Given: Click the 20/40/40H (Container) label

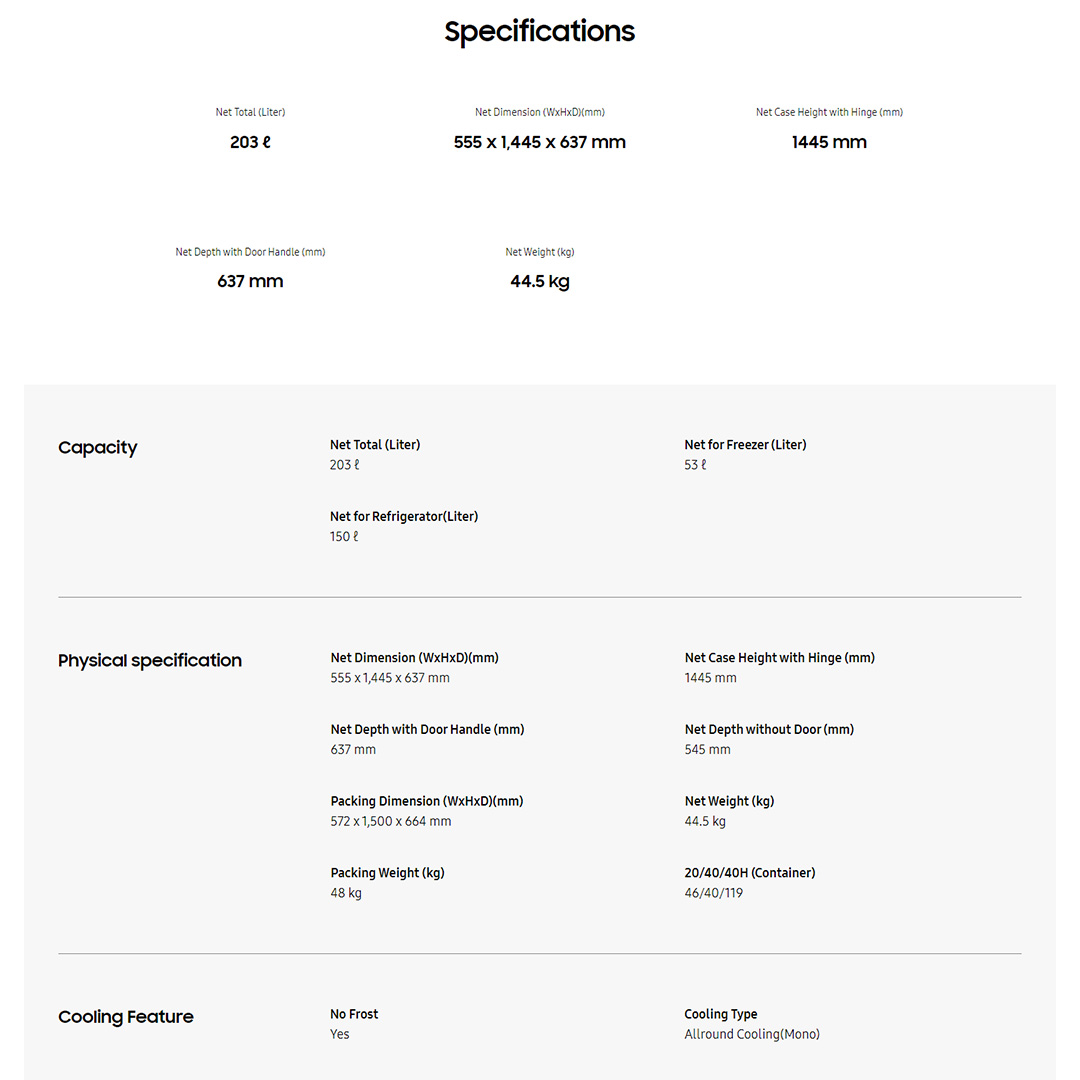Looking at the screenshot, I should (x=749, y=873).
